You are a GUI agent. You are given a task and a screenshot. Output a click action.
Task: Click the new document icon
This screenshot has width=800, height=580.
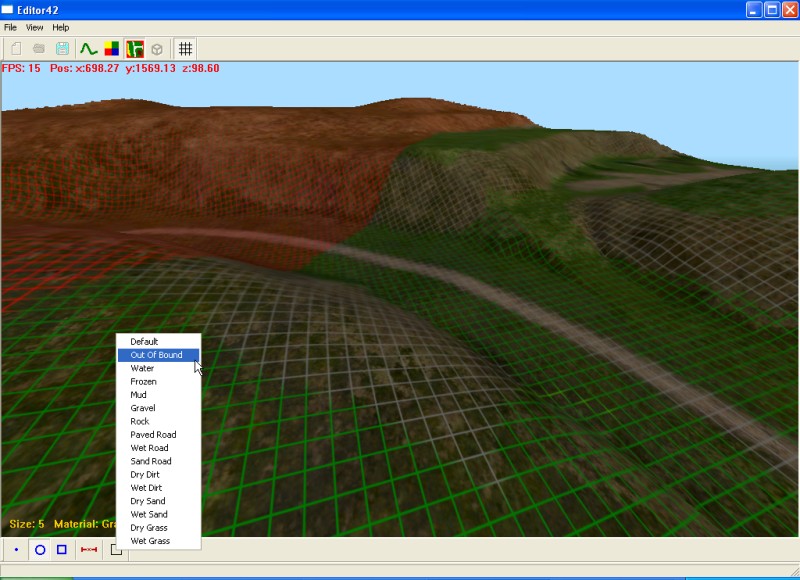pos(16,48)
